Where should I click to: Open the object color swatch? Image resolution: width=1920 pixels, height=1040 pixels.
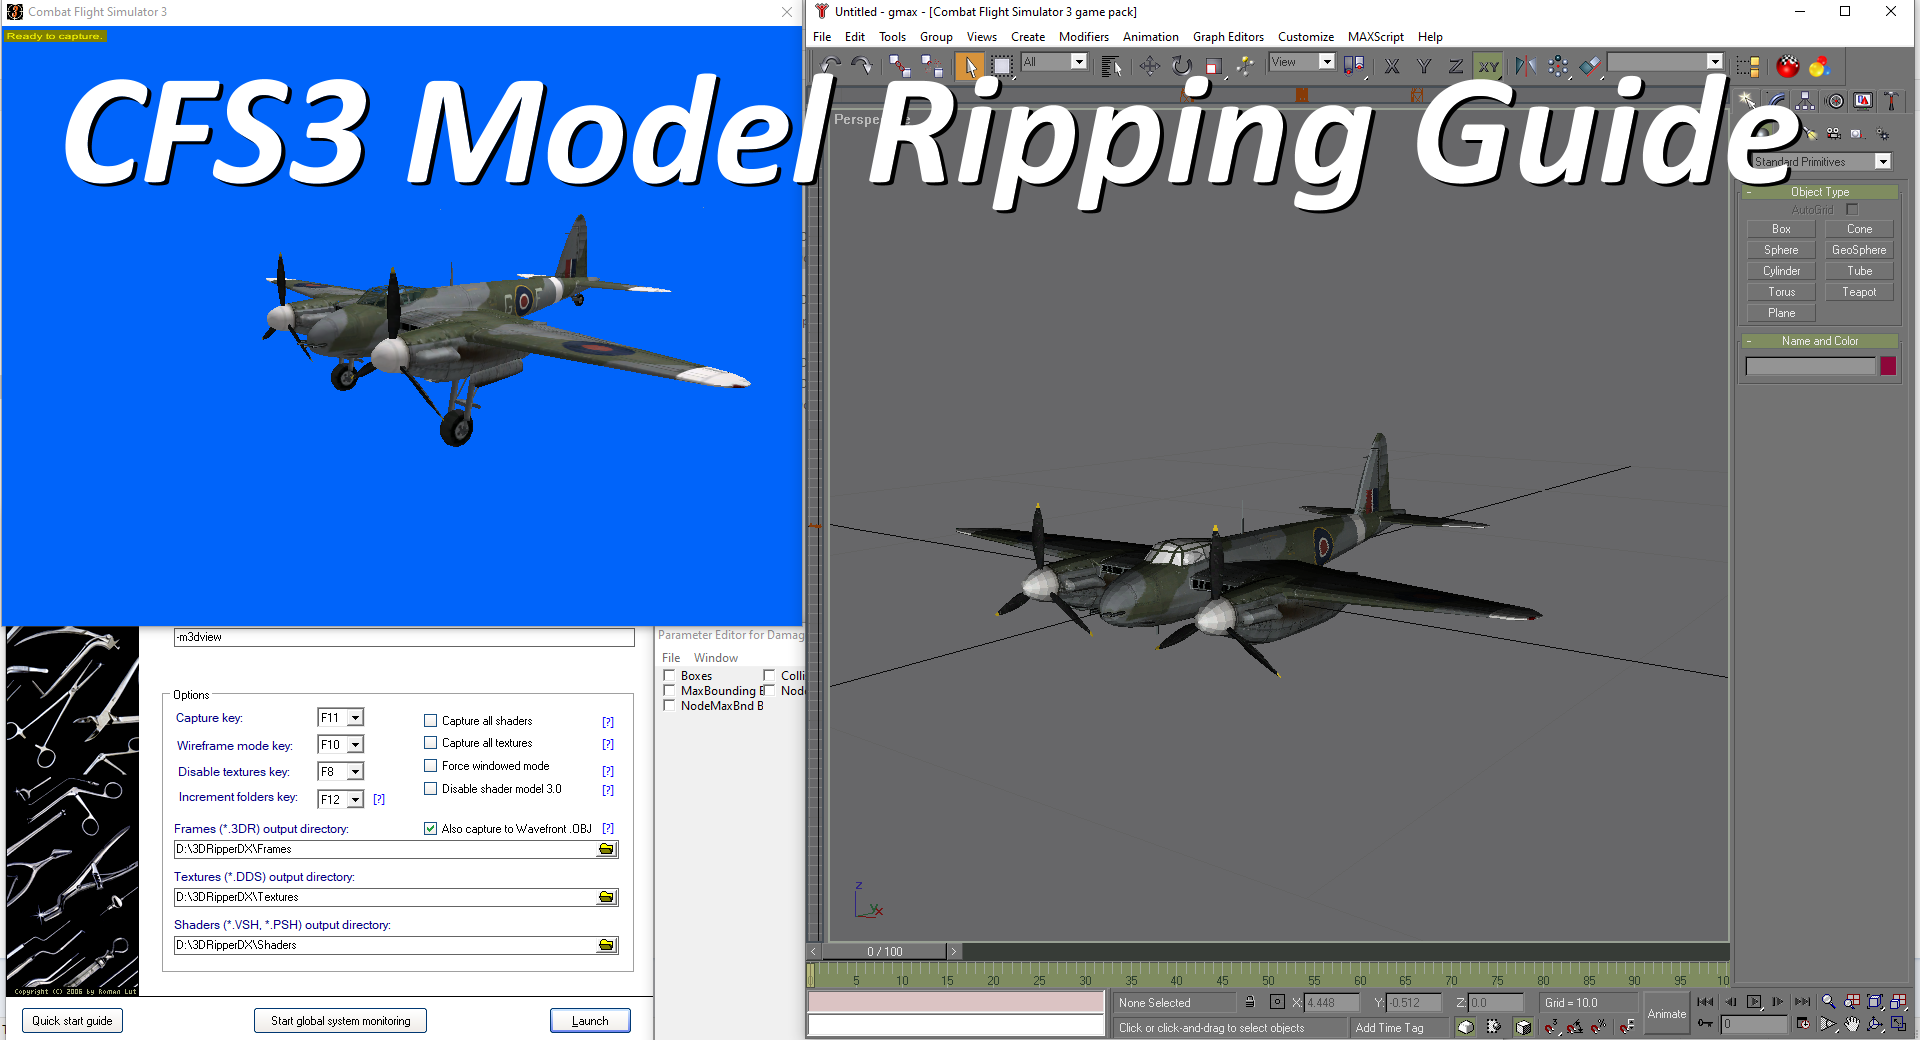click(x=1888, y=366)
